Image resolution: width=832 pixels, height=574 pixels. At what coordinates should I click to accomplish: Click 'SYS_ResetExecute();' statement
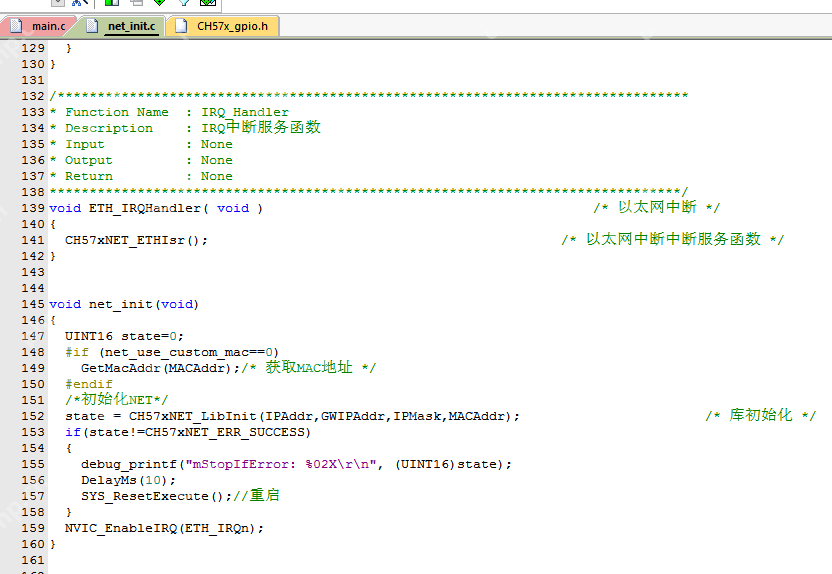click(x=157, y=496)
